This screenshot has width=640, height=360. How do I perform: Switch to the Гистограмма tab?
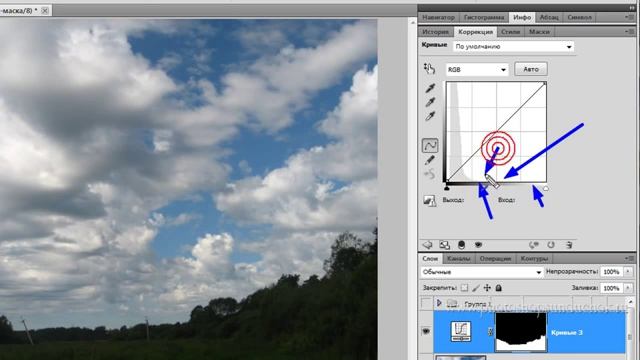[x=484, y=17]
